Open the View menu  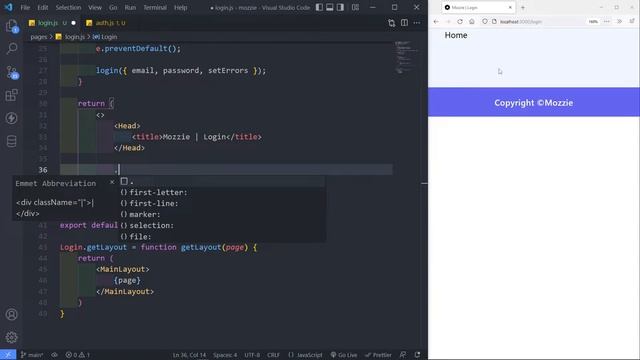click(95, 7)
